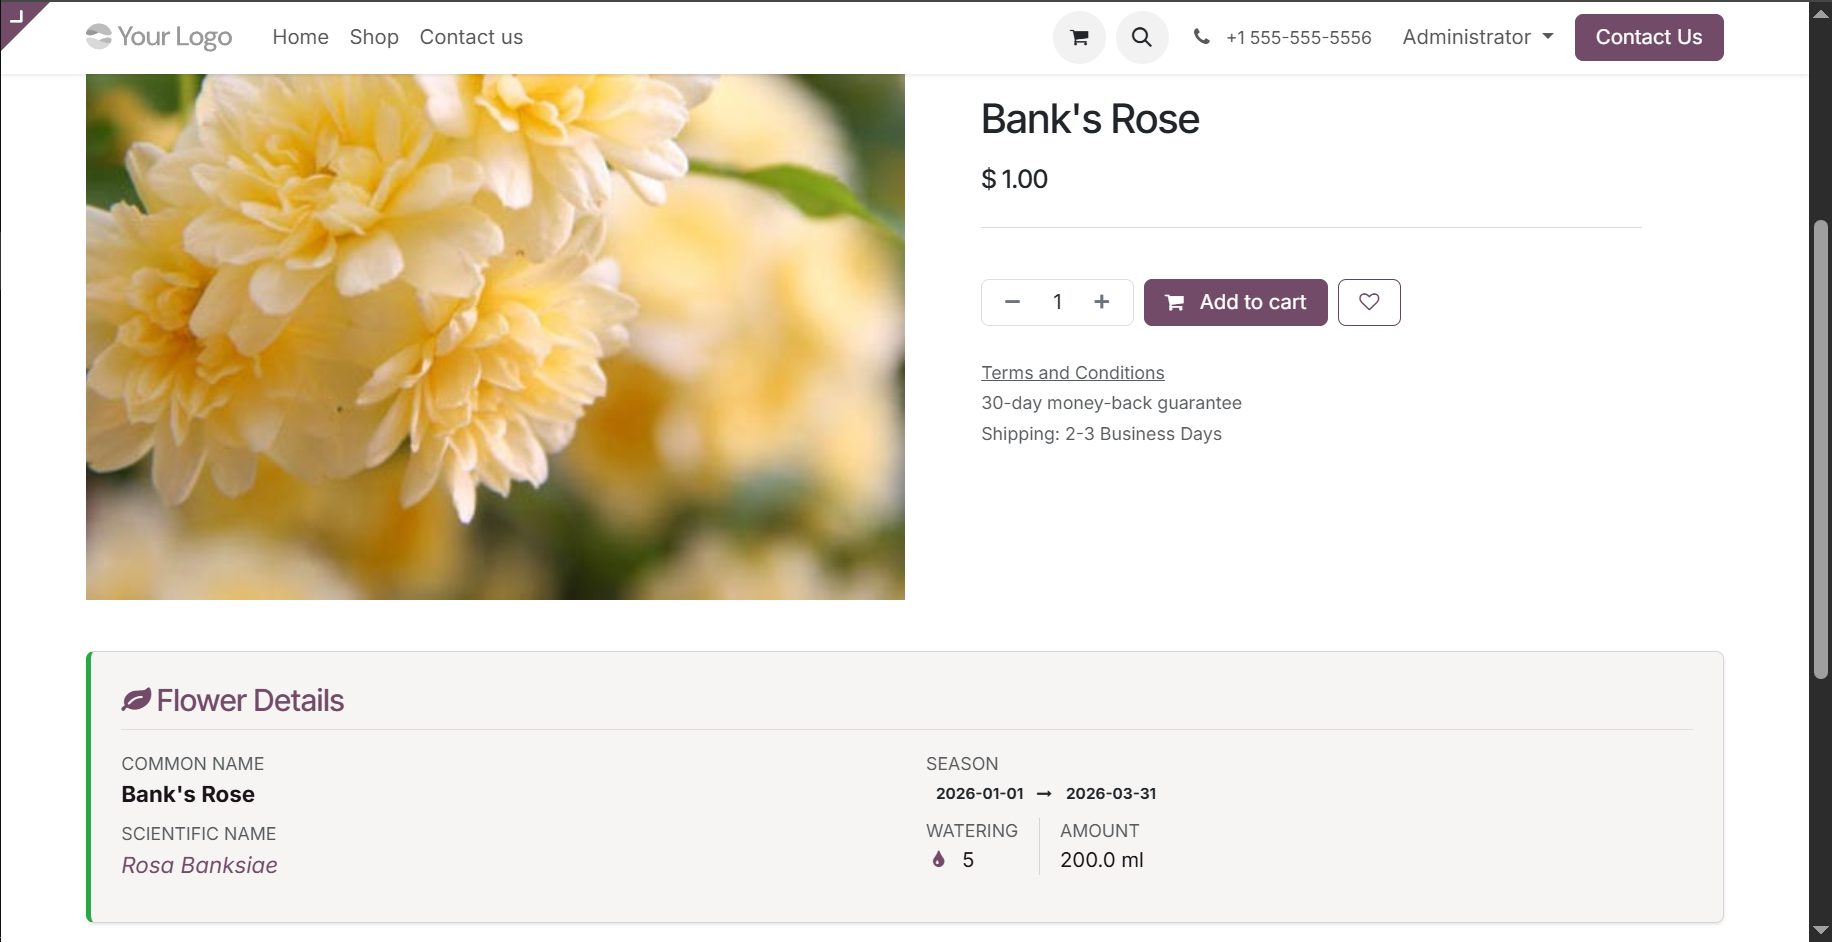Click the Contact Us button
This screenshot has height=942, width=1832.
click(1648, 37)
